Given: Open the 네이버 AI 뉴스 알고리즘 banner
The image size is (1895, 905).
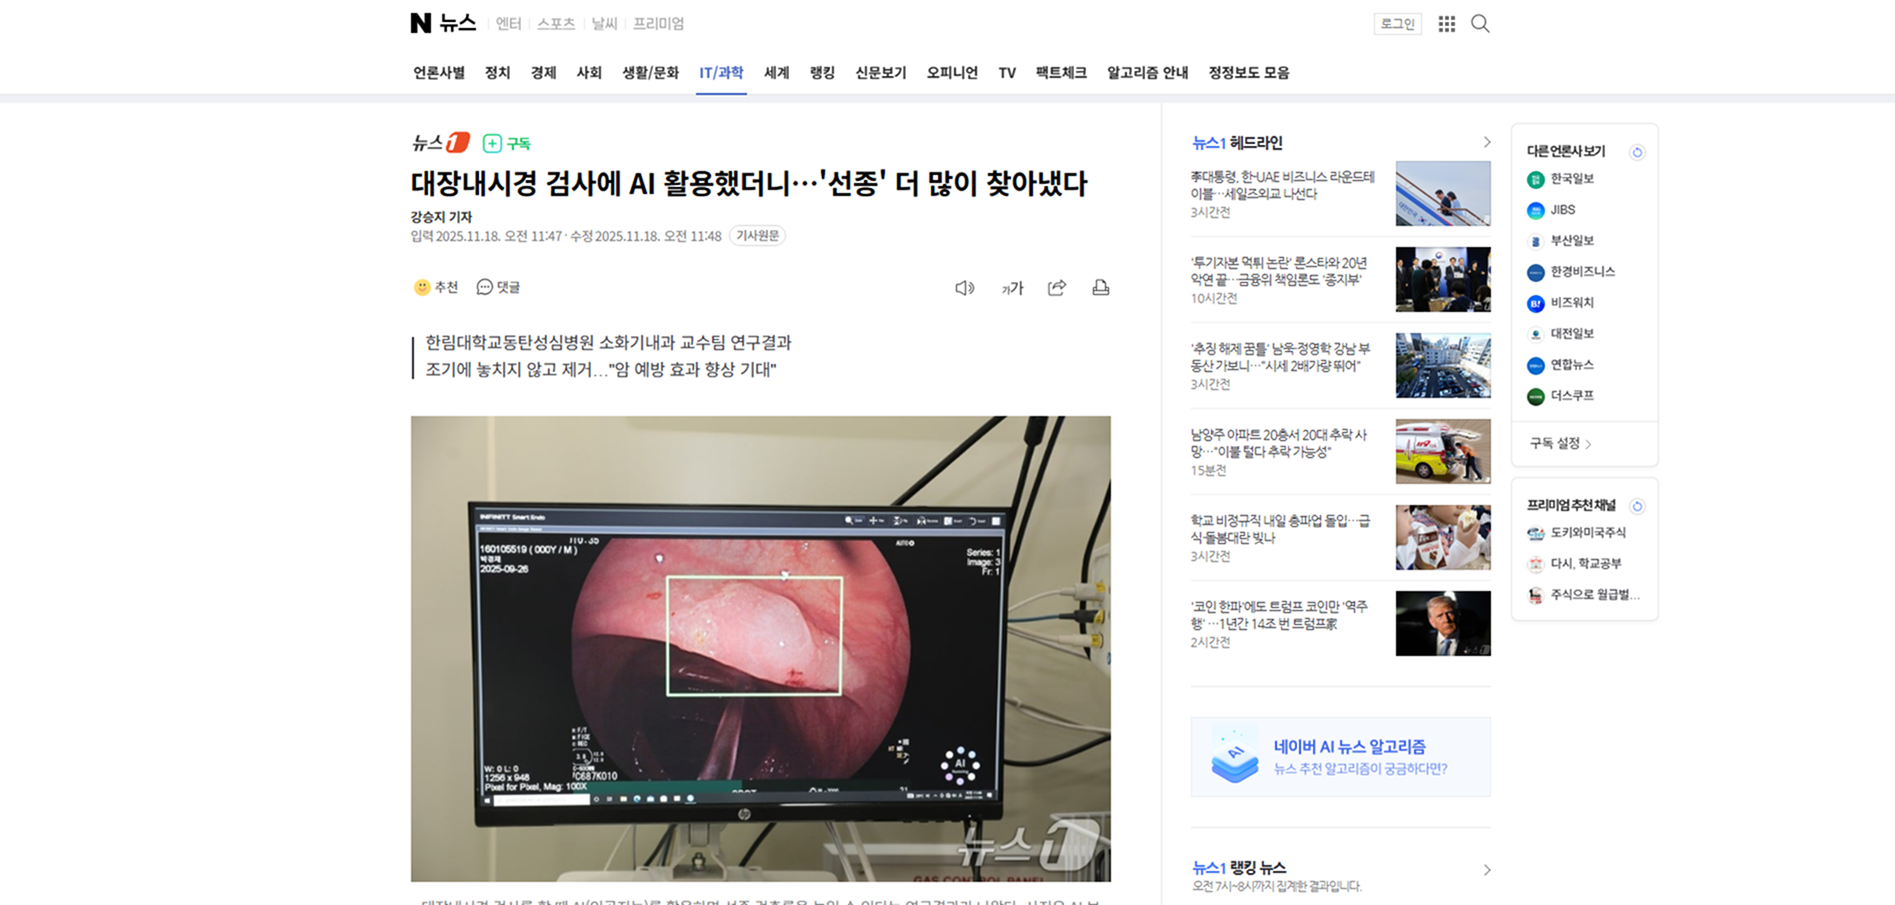Looking at the screenshot, I should point(1340,757).
